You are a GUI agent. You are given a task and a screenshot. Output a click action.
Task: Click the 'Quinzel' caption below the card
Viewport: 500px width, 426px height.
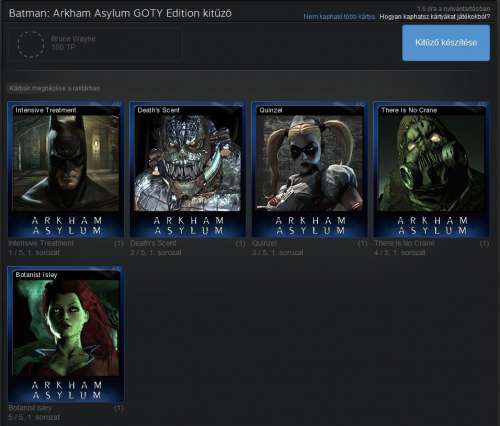[x=265, y=243]
